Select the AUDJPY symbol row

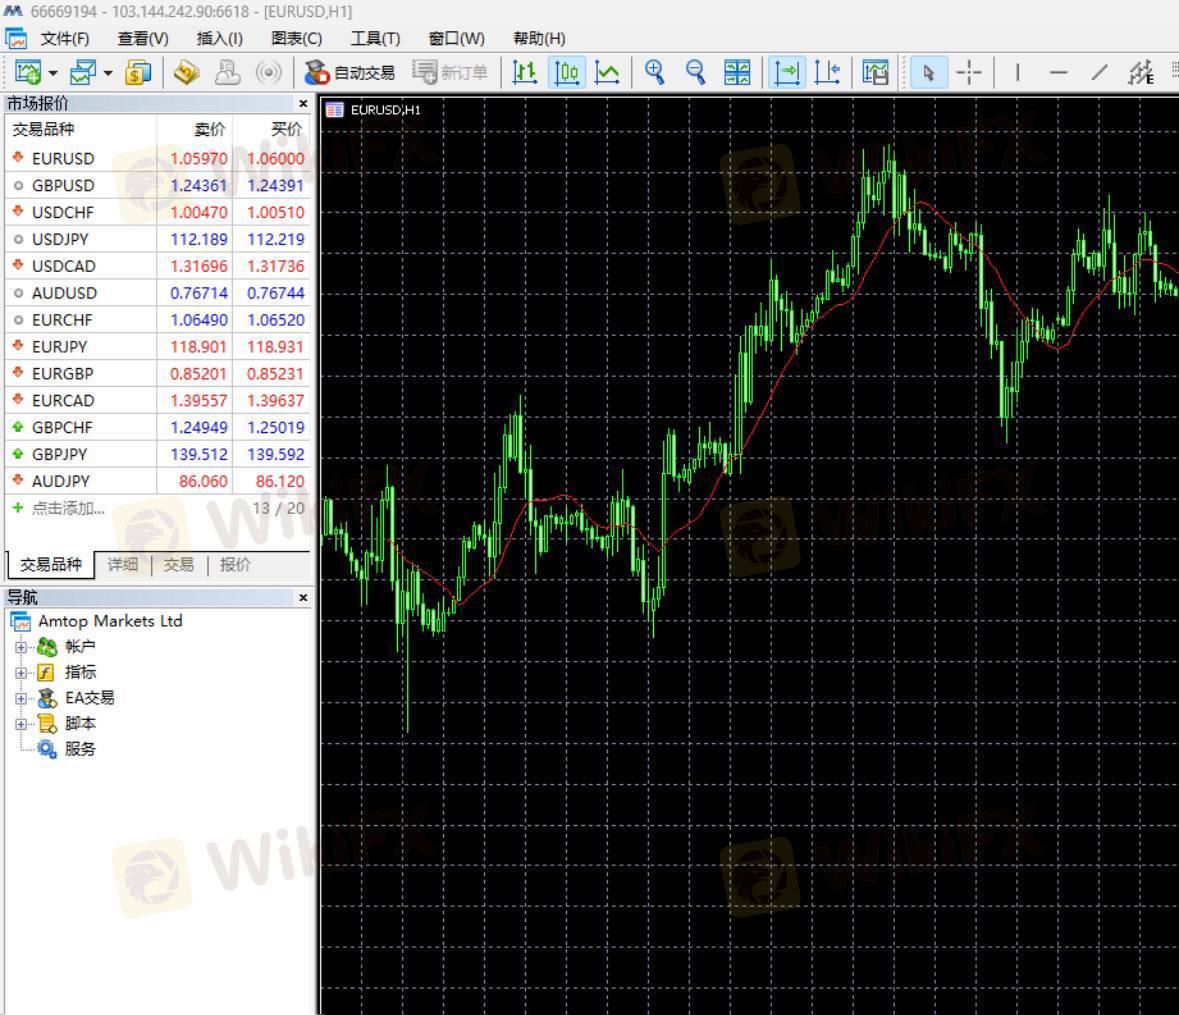[x=158, y=481]
